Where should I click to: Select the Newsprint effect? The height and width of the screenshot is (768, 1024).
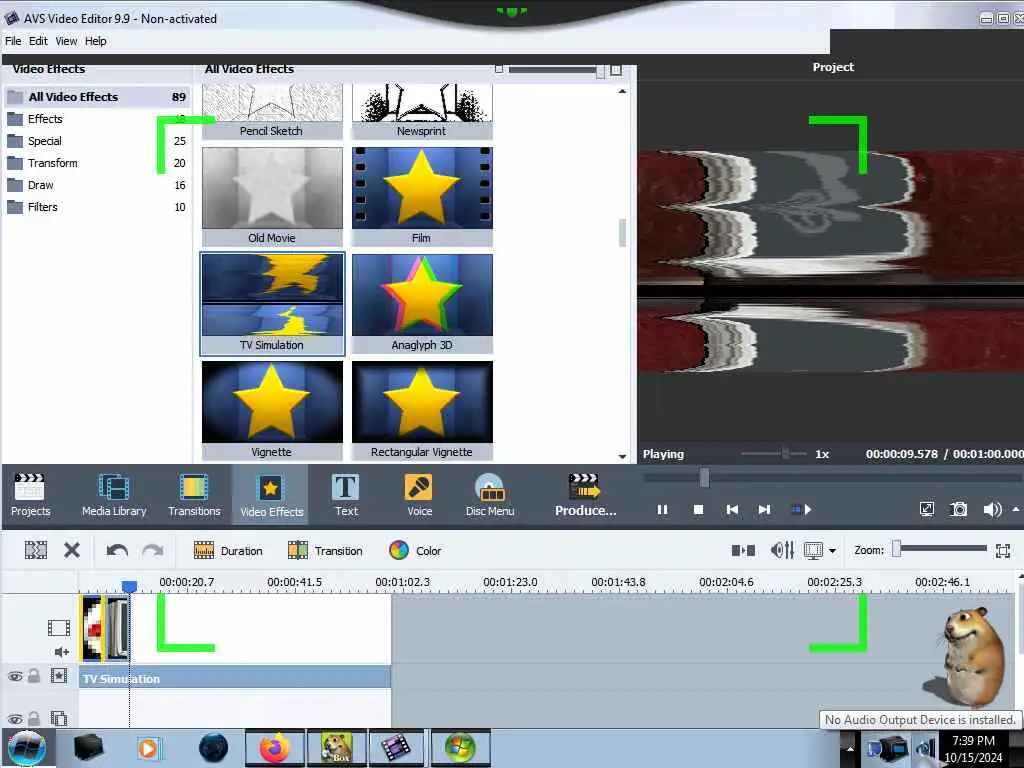[x=422, y=111]
